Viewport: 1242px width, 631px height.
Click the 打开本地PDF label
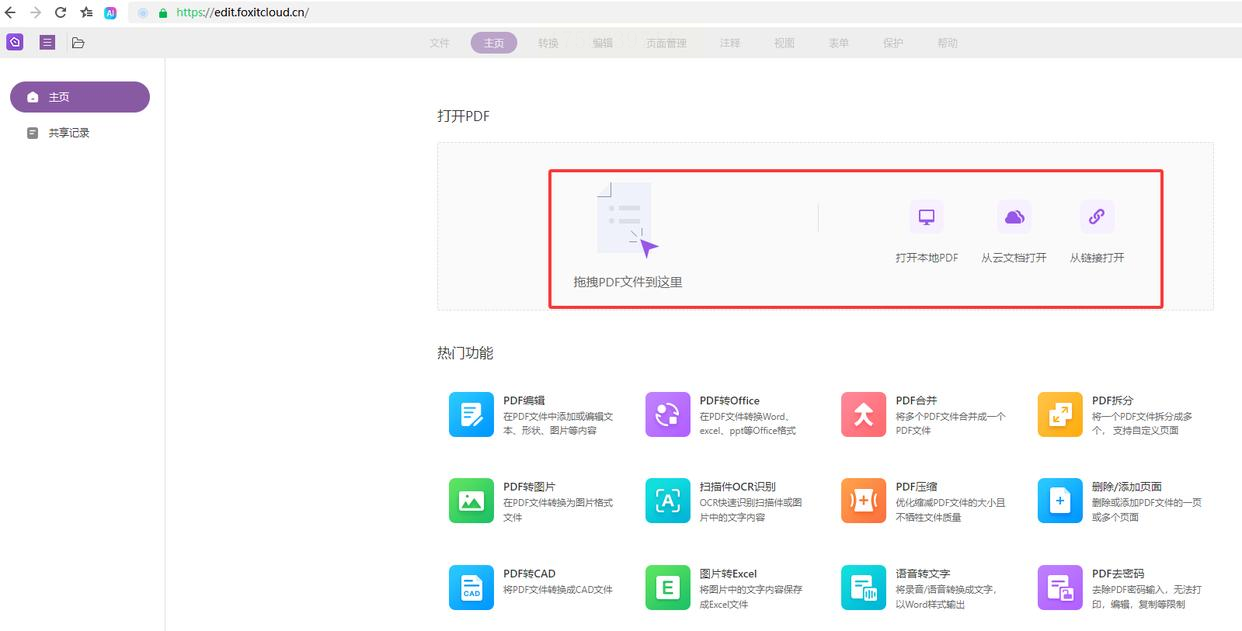click(x=926, y=258)
